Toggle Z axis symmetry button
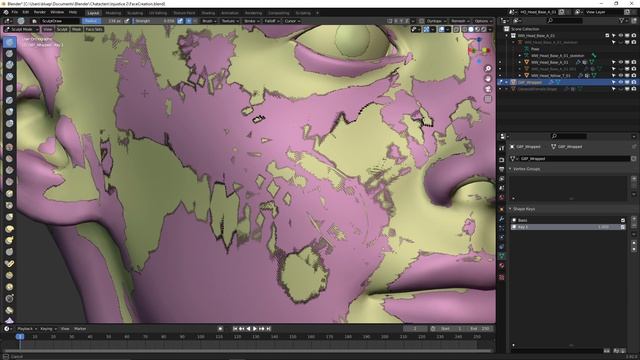This screenshot has width=640, height=360. [x=407, y=21]
